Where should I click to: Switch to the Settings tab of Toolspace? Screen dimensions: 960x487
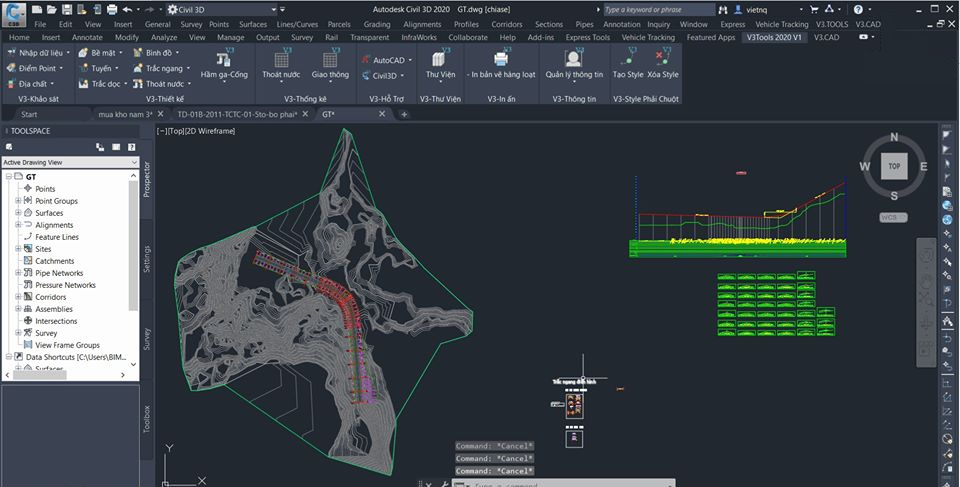(147, 257)
